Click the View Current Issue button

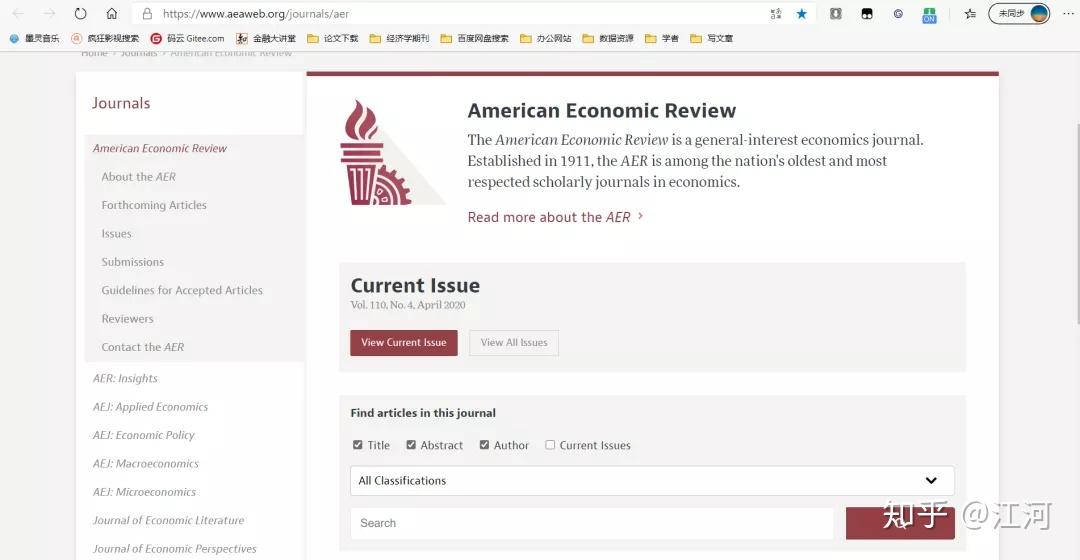coord(404,342)
